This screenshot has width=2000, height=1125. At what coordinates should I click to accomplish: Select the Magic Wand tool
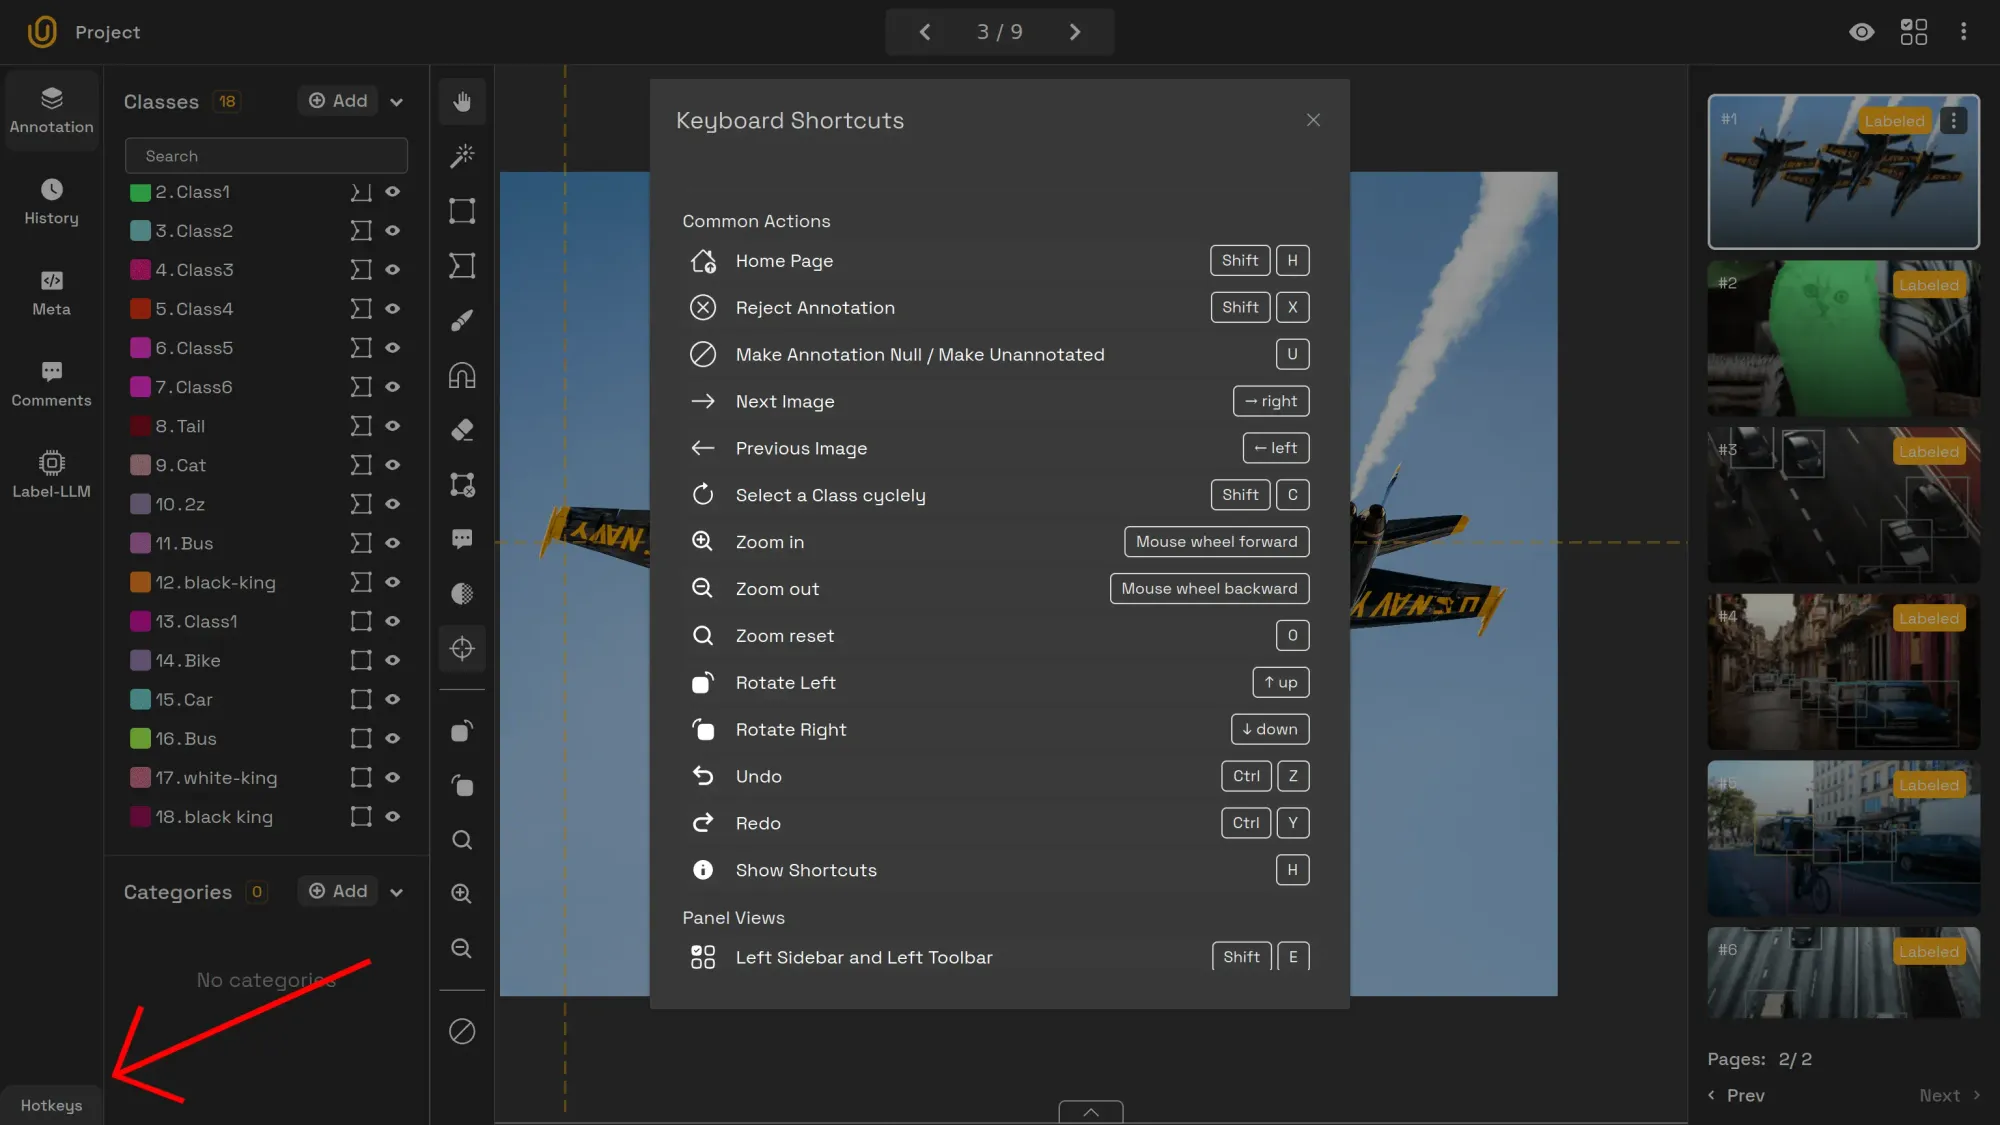point(462,155)
